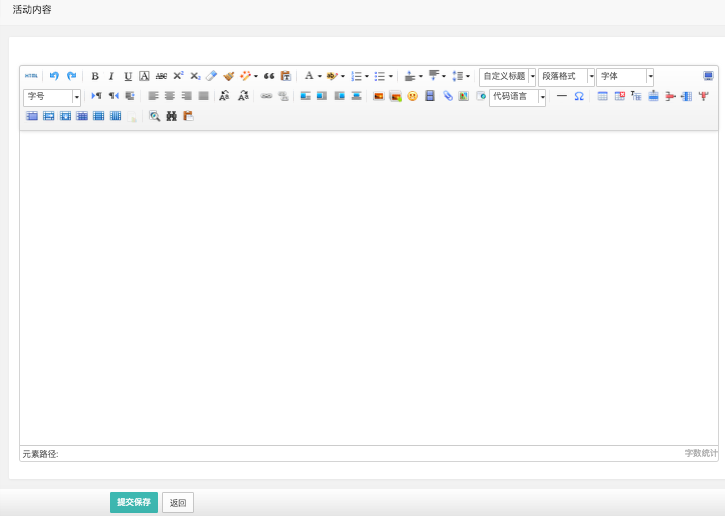Click paste as plain text icon
The image size is (725, 516).
tap(286, 76)
